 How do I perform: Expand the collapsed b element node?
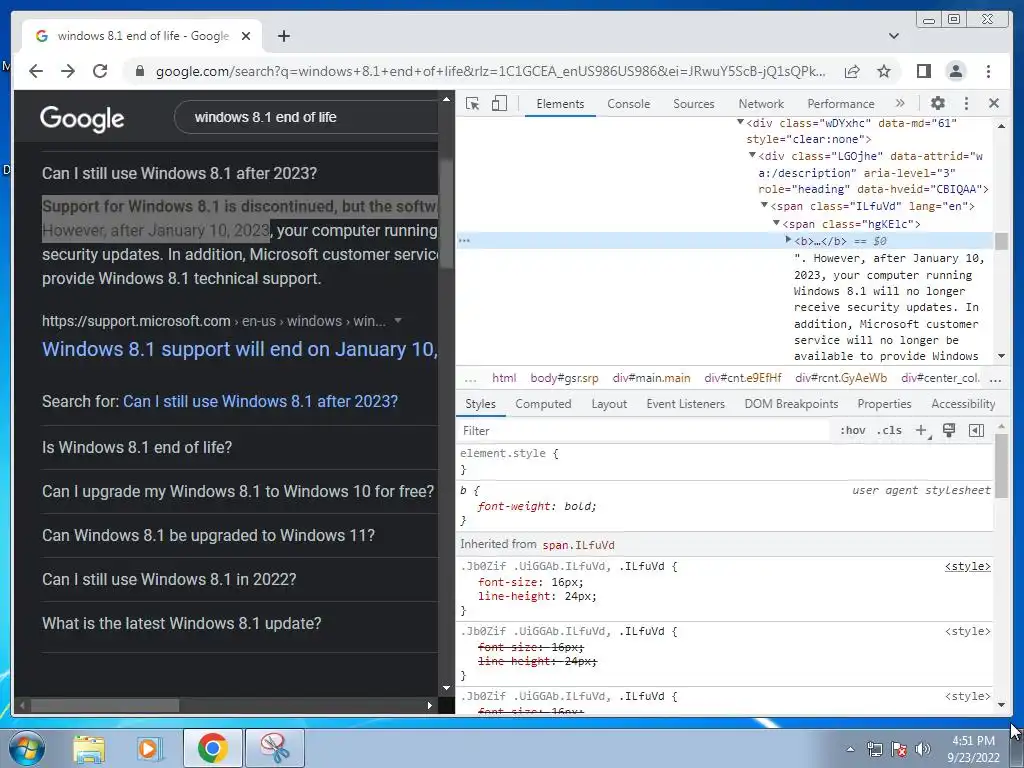[x=788, y=240]
